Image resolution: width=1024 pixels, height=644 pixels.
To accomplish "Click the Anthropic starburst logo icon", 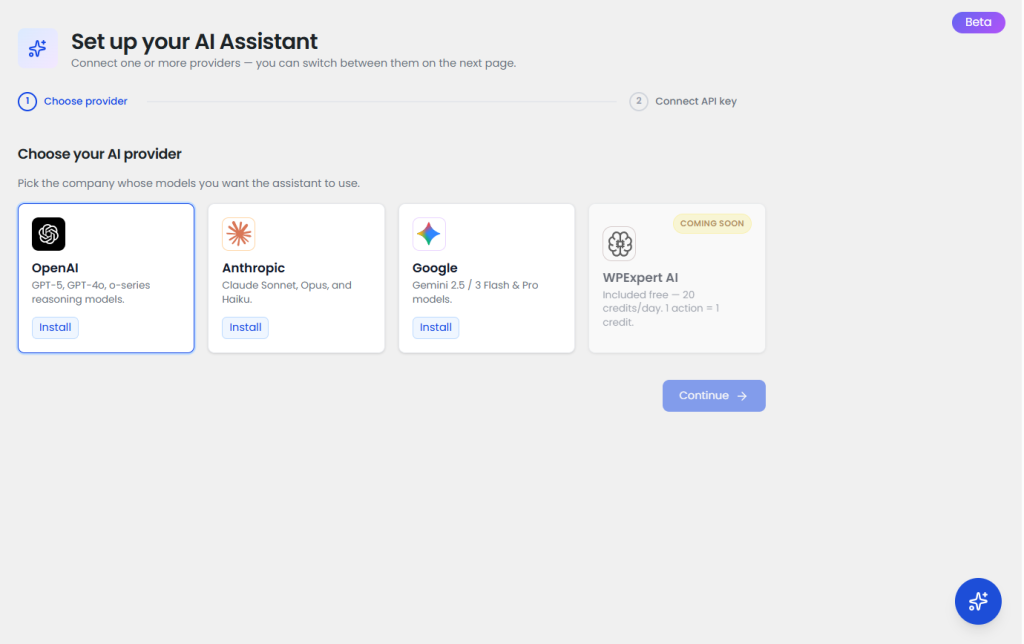I will [x=238, y=234].
